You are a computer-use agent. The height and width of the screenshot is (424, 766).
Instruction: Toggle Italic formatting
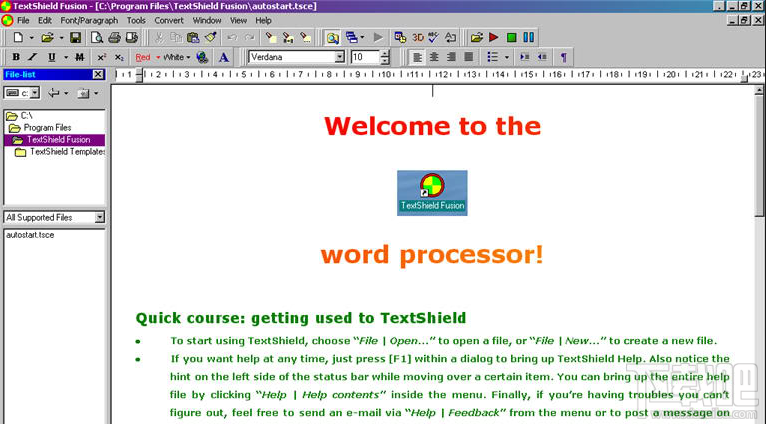pos(33,57)
